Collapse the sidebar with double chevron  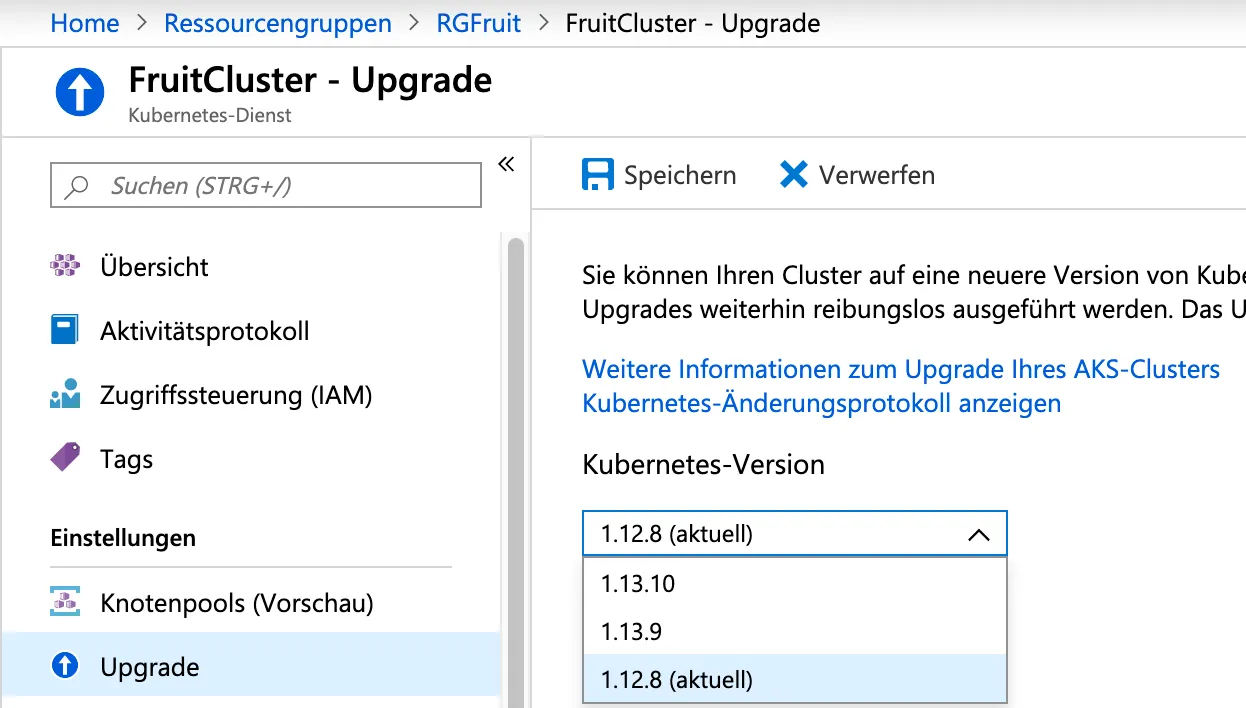[506, 165]
